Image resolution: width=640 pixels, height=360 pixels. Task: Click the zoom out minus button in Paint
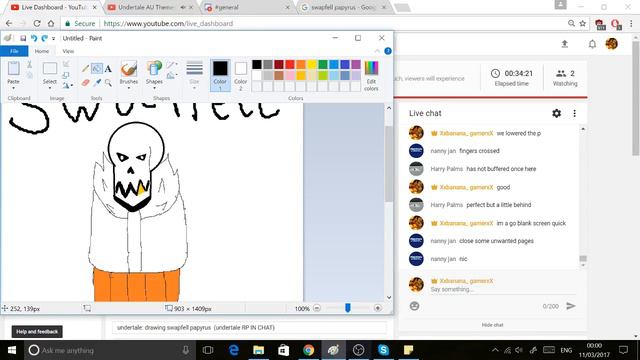[317, 309]
